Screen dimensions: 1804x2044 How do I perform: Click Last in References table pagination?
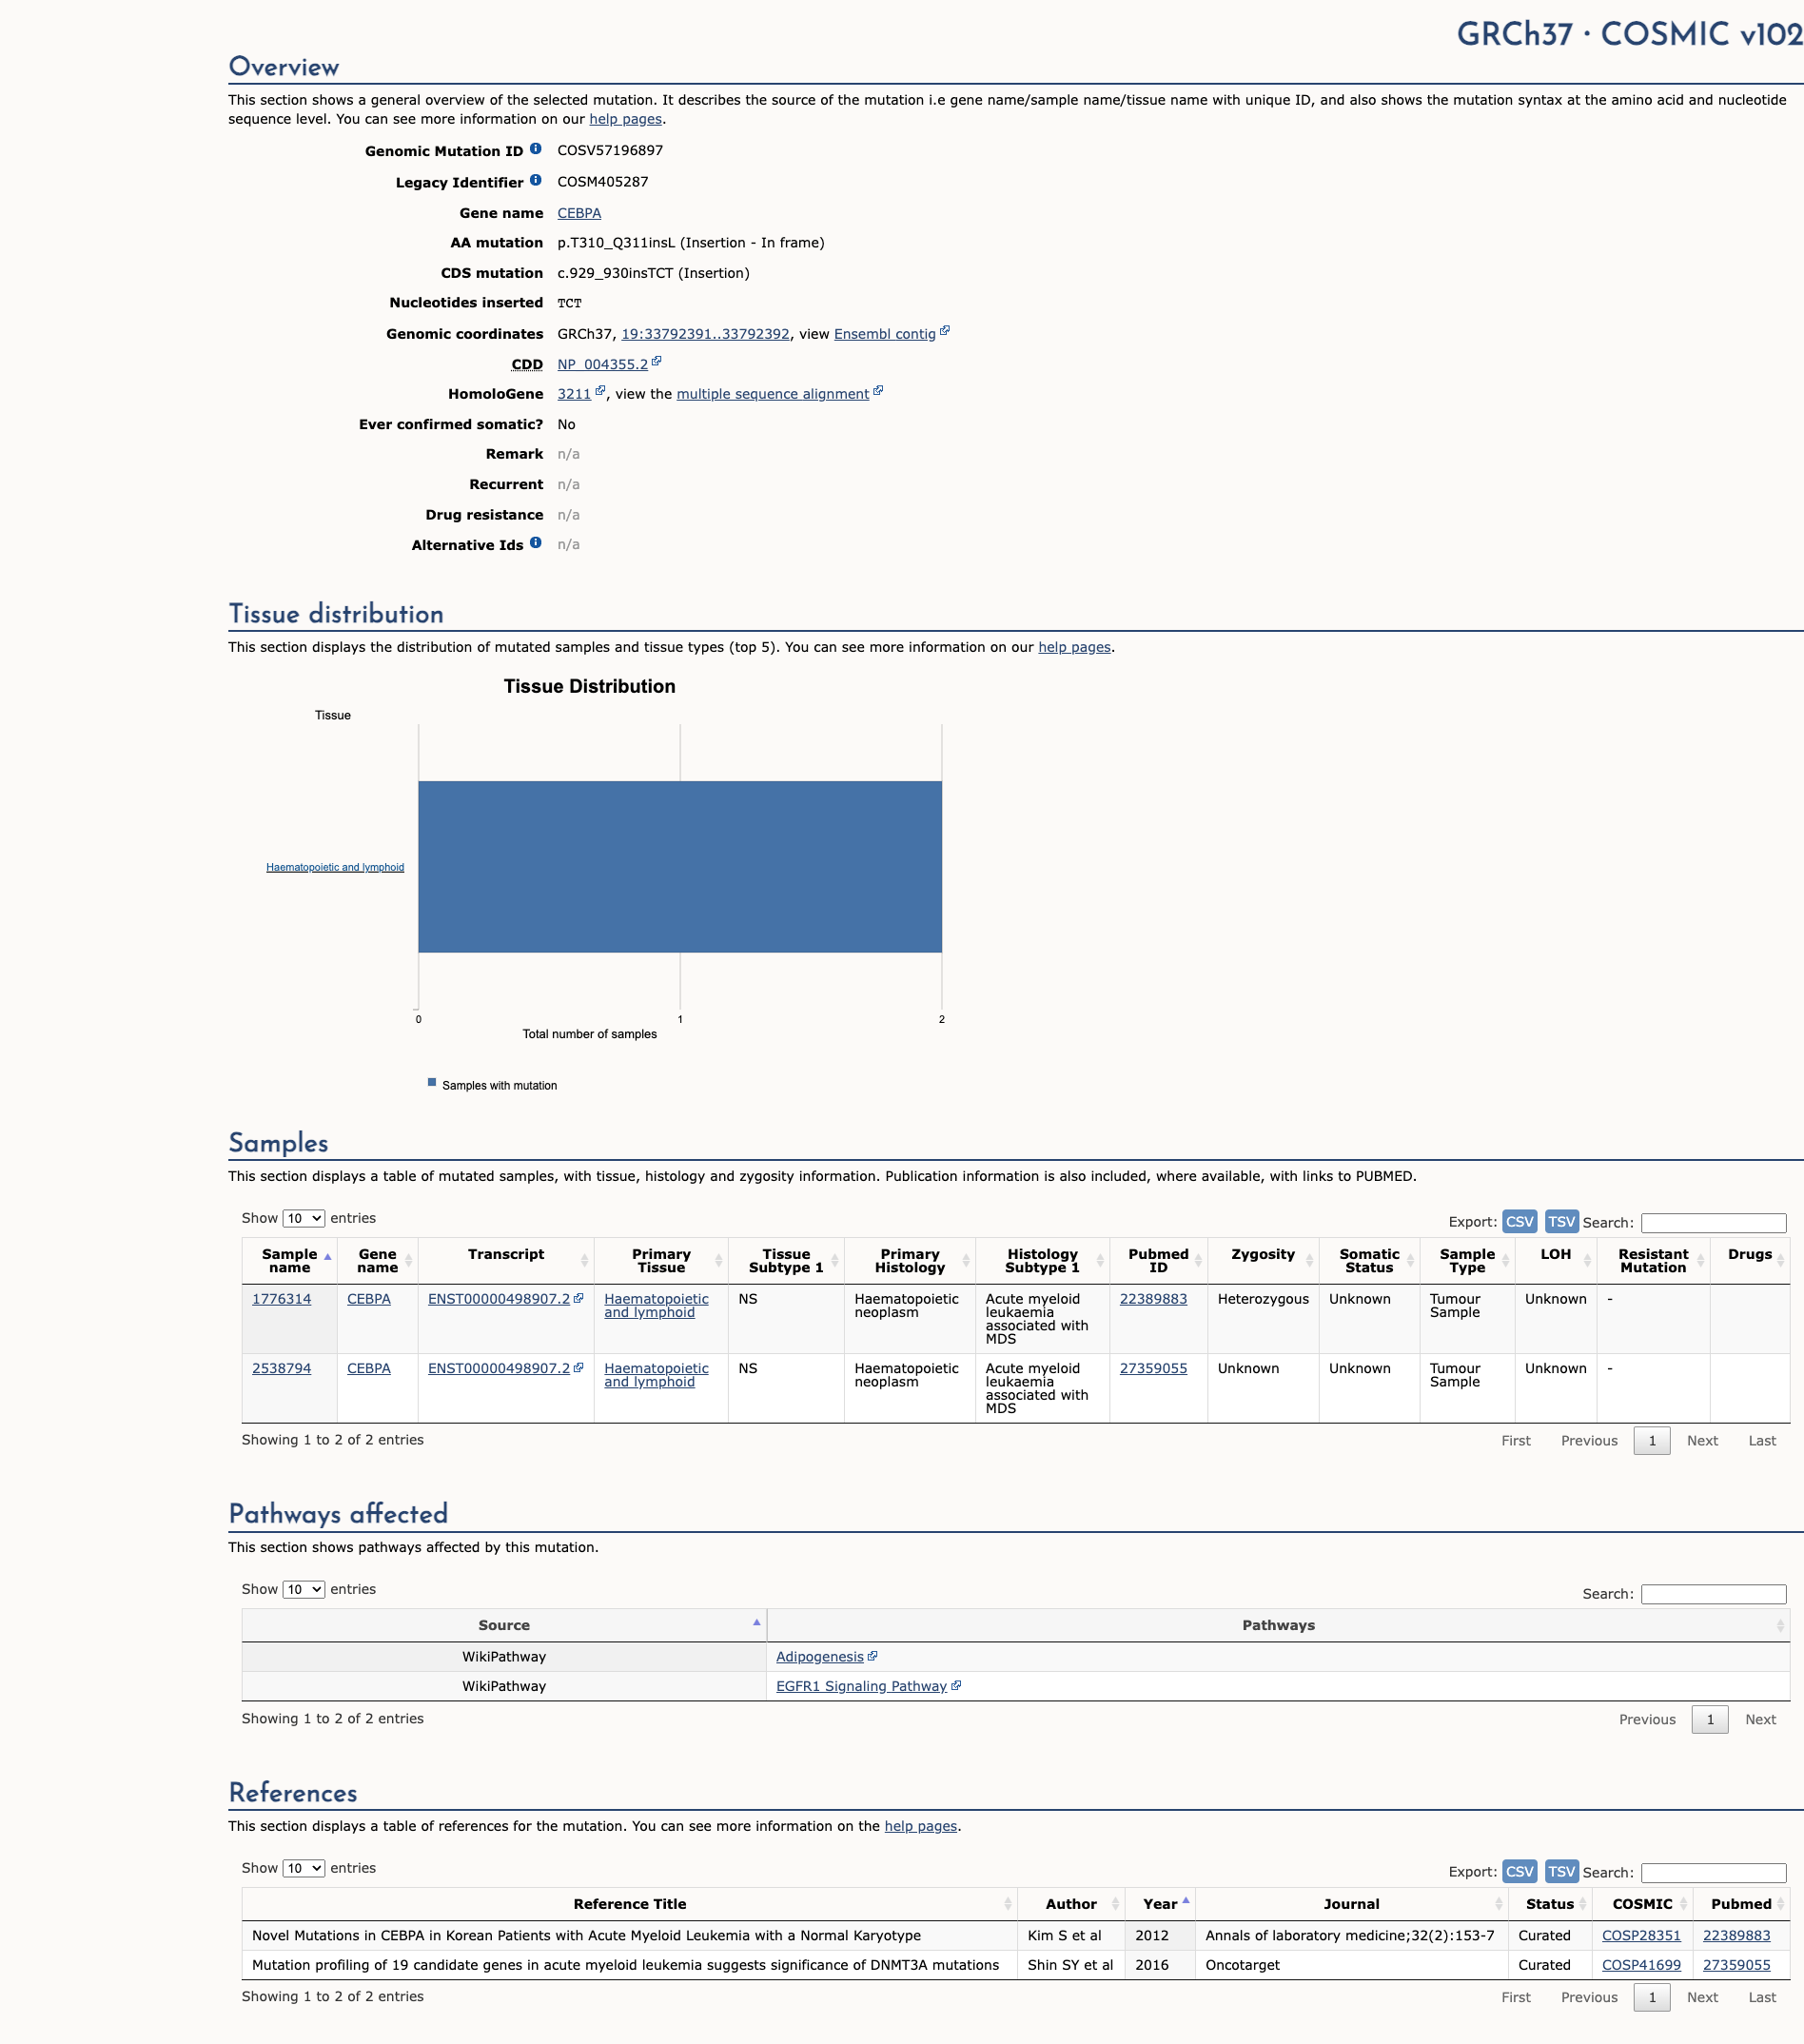click(1762, 1997)
